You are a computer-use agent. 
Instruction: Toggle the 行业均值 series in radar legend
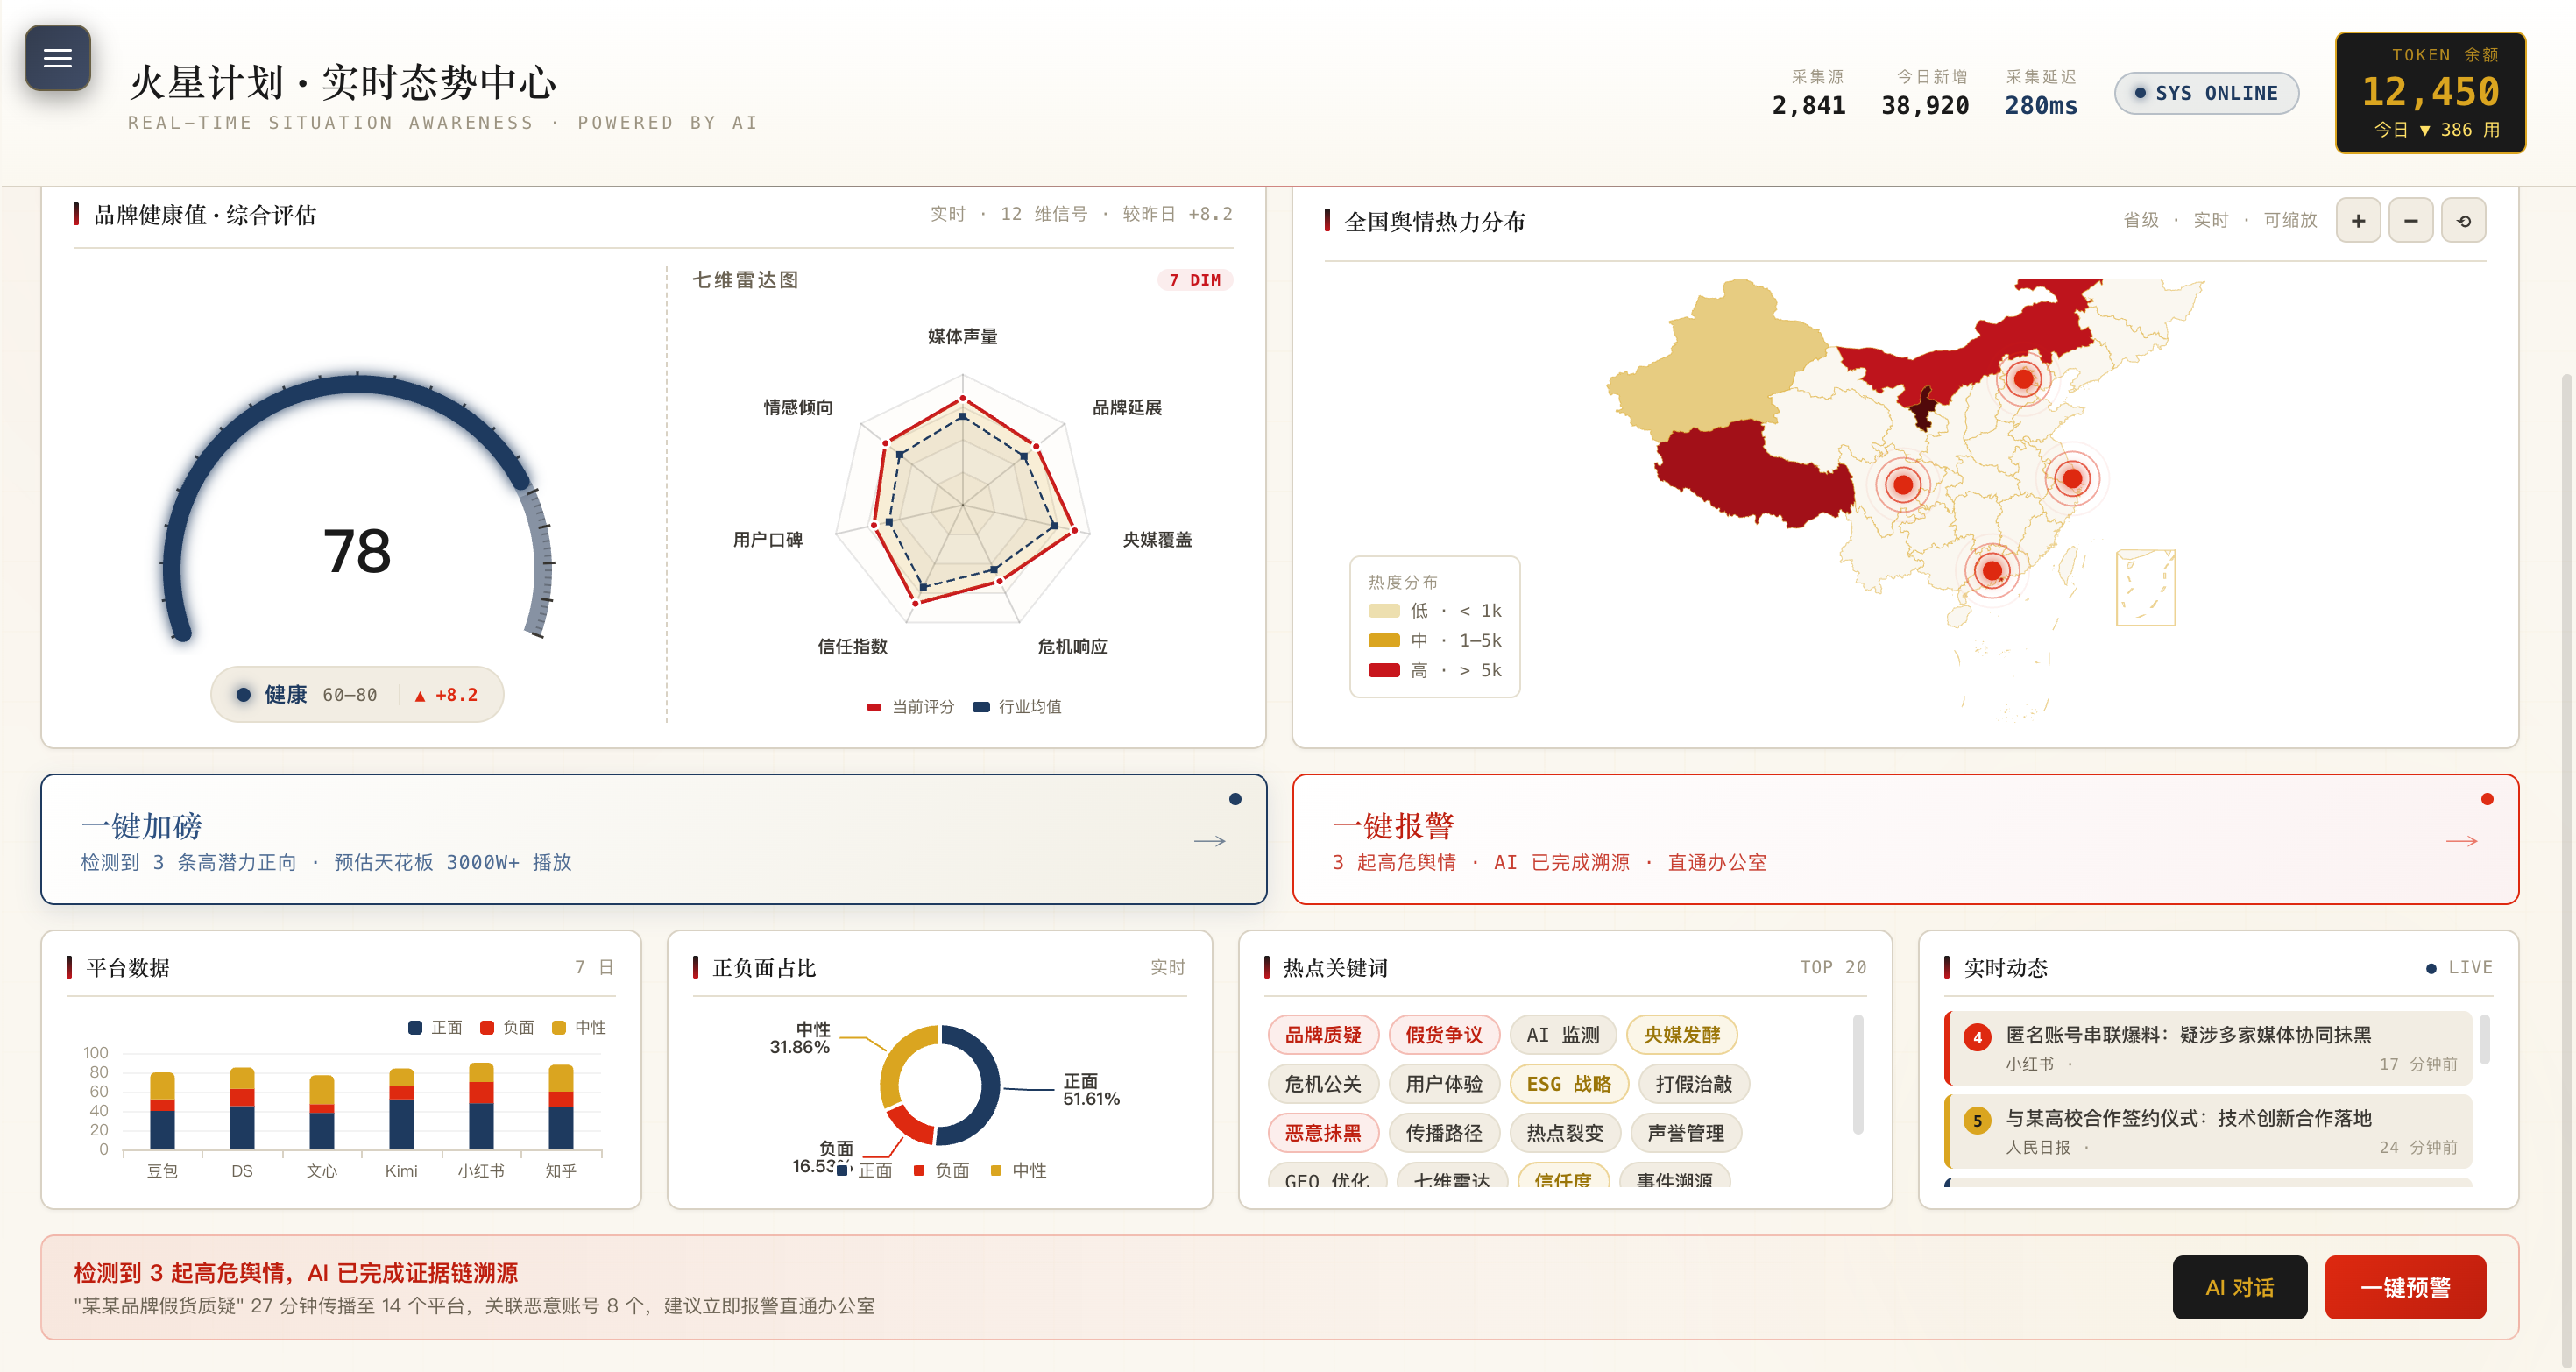1017,707
